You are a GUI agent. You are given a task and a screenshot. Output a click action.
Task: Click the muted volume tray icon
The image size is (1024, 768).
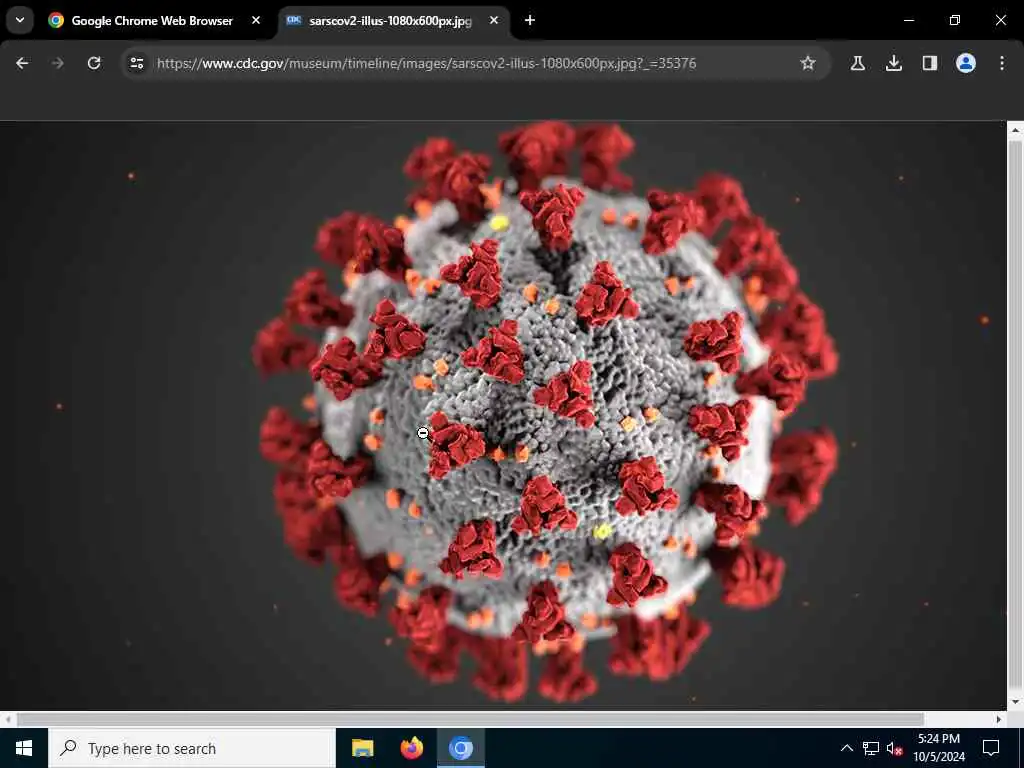click(x=895, y=748)
